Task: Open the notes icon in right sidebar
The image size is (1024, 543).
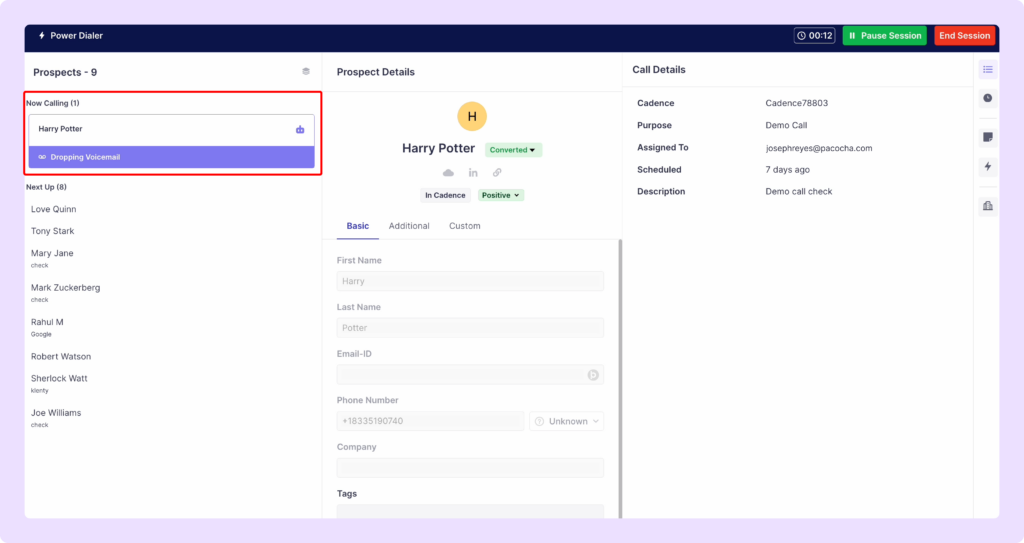Action: tap(987, 137)
